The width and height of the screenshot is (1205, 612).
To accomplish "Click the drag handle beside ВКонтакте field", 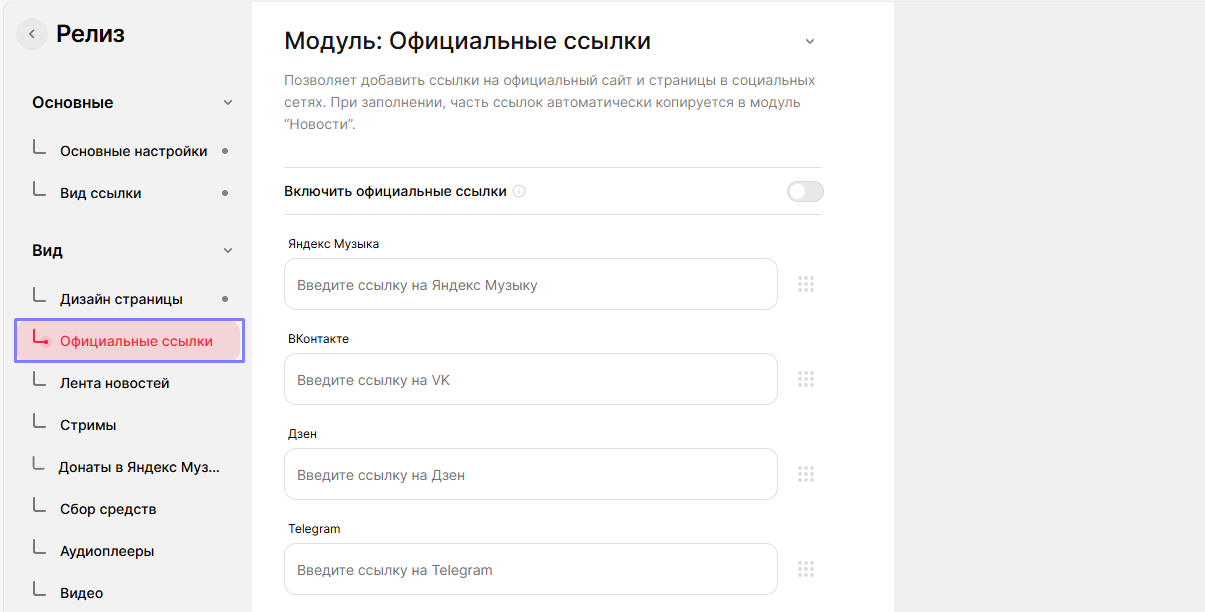I will click(806, 379).
